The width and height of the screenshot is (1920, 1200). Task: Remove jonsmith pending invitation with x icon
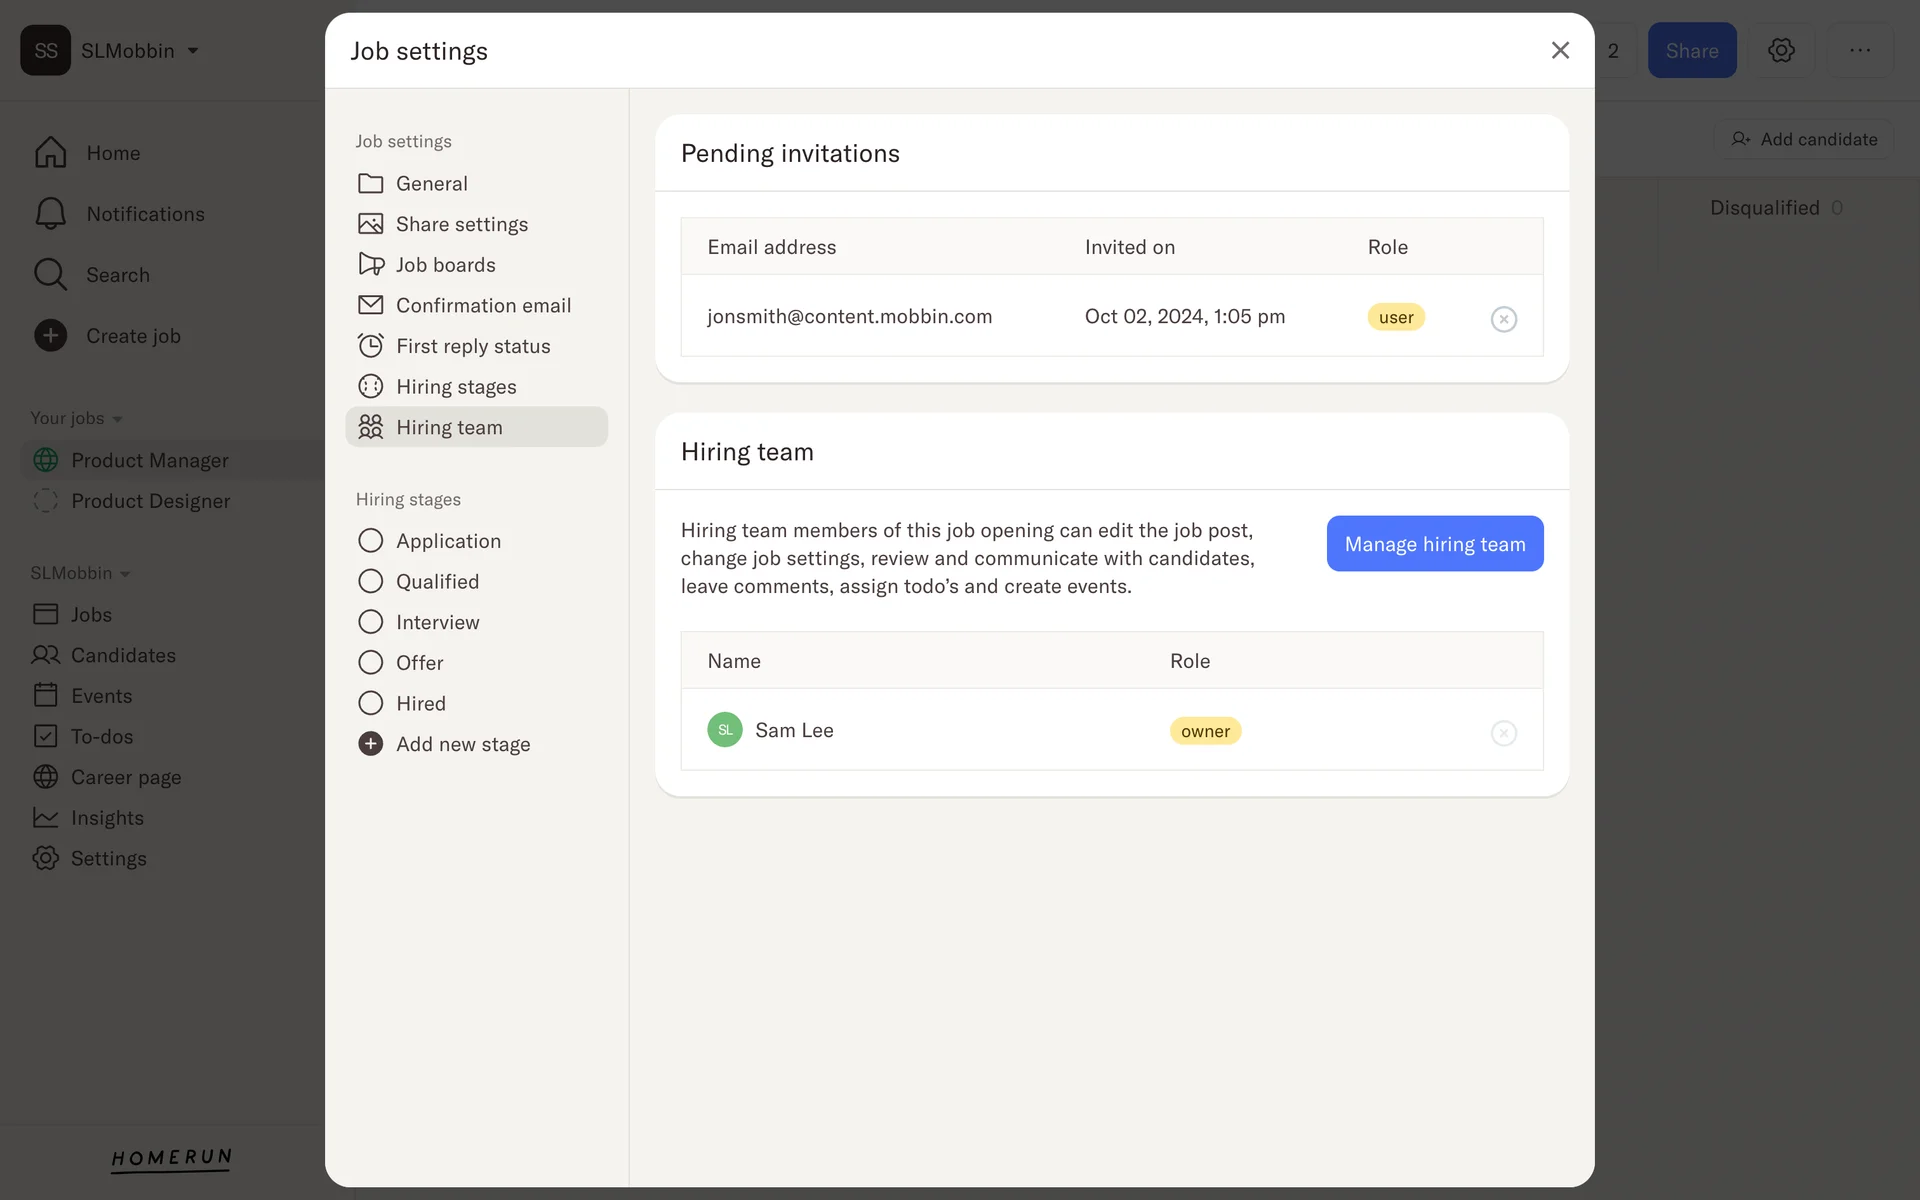coord(1503,319)
